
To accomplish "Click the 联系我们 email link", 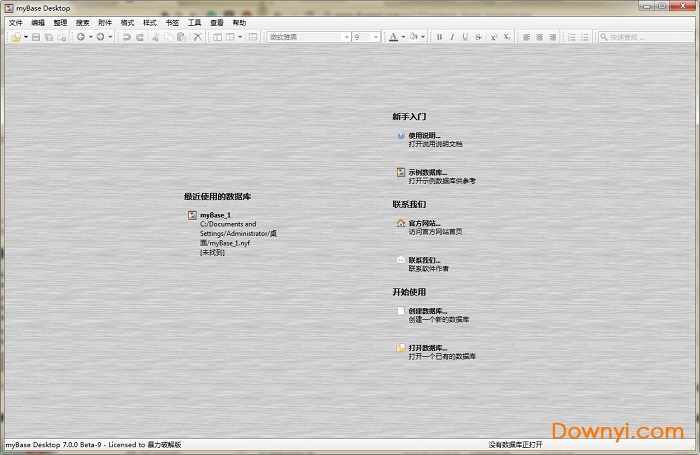I will click(x=424, y=260).
